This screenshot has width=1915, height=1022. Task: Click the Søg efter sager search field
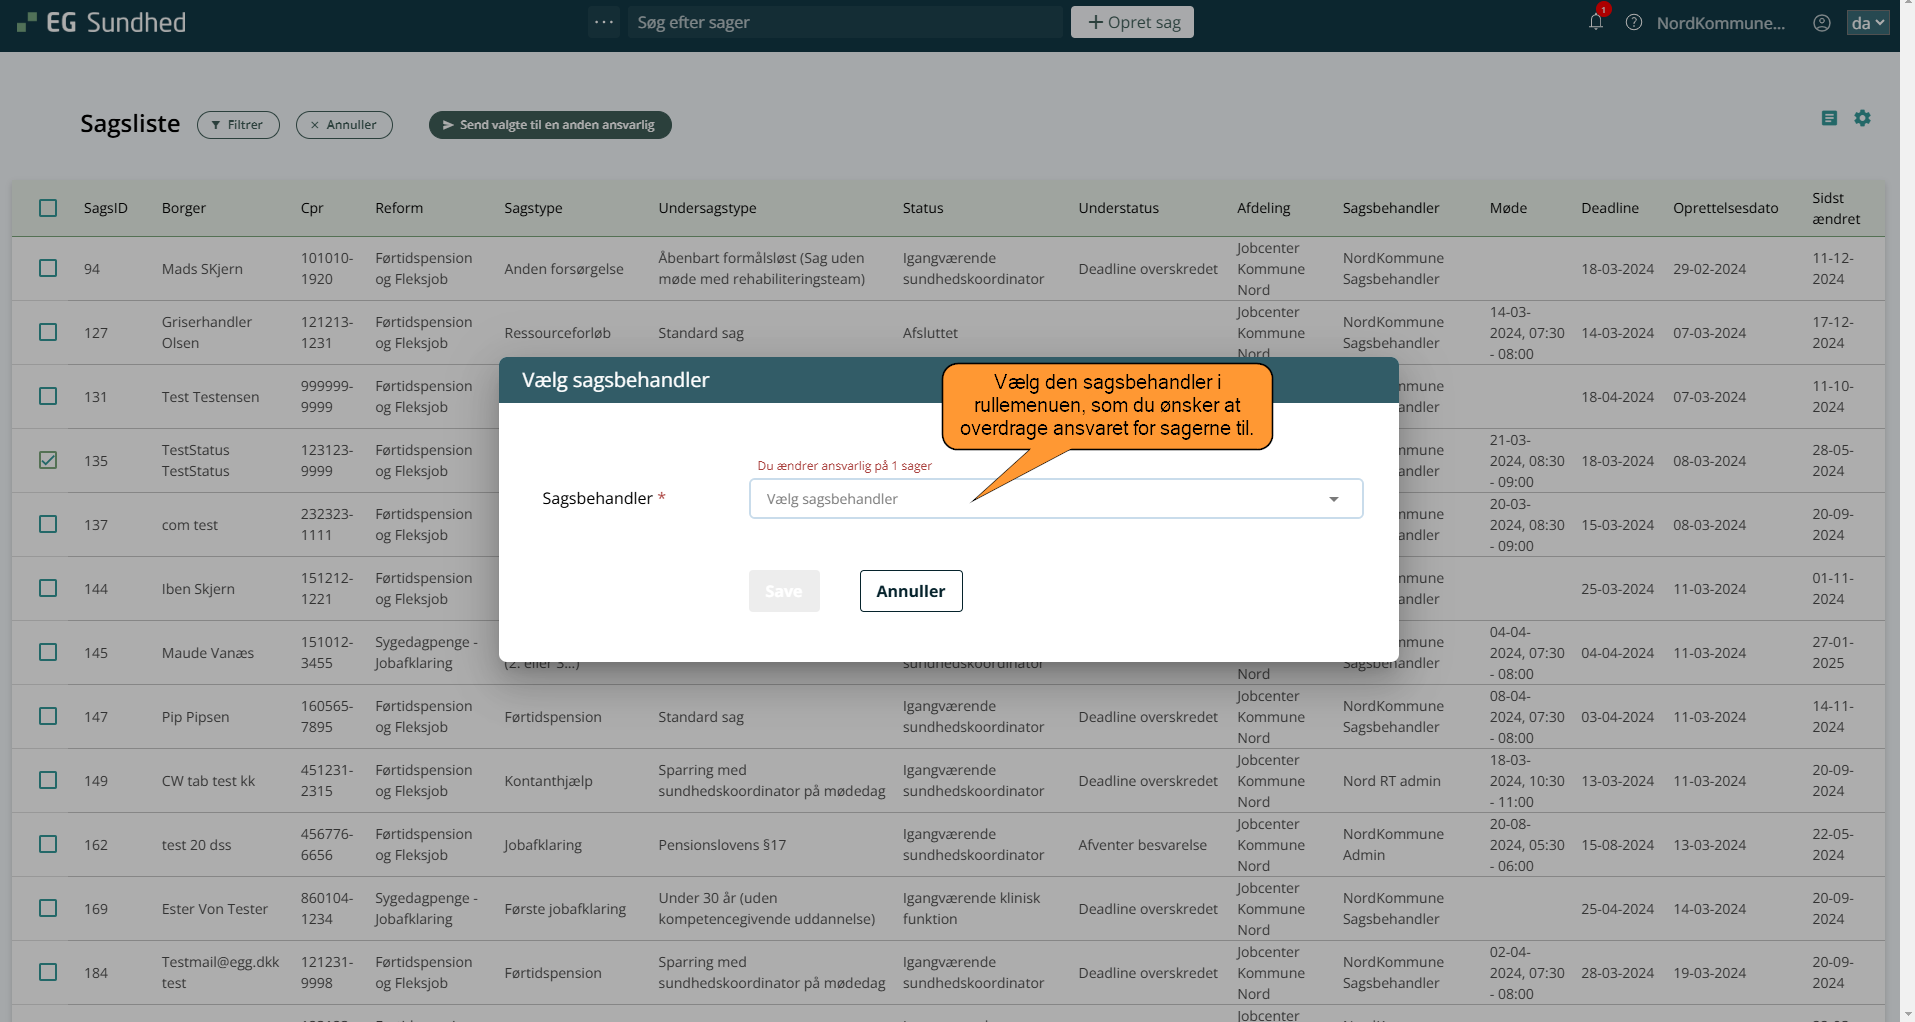click(x=845, y=22)
